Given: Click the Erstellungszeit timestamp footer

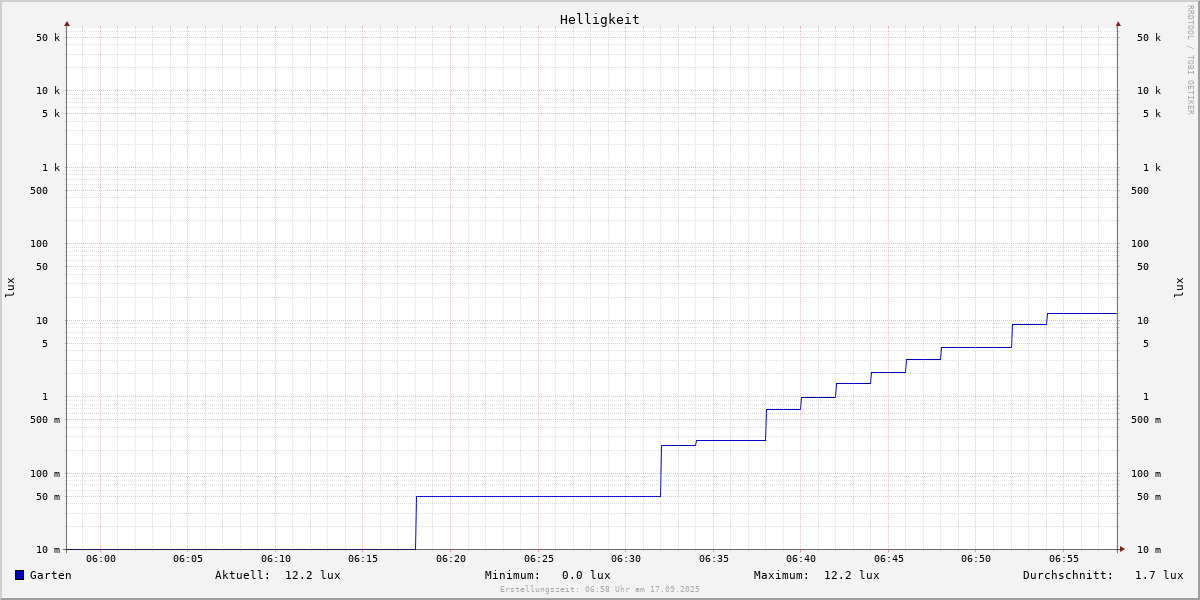Looking at the screenshot, I should coord(600,590).
